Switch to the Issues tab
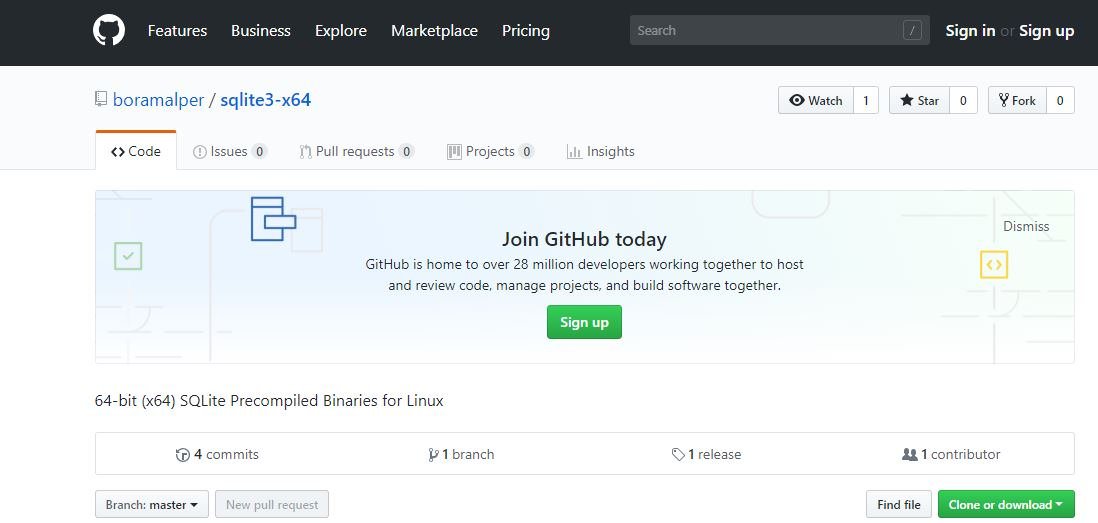The image size is (1098, 523). pyautogui.click(x=230, y=151)
